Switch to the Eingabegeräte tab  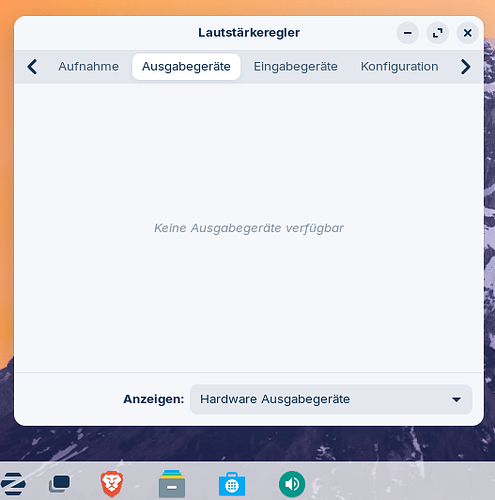pos(296,67)
